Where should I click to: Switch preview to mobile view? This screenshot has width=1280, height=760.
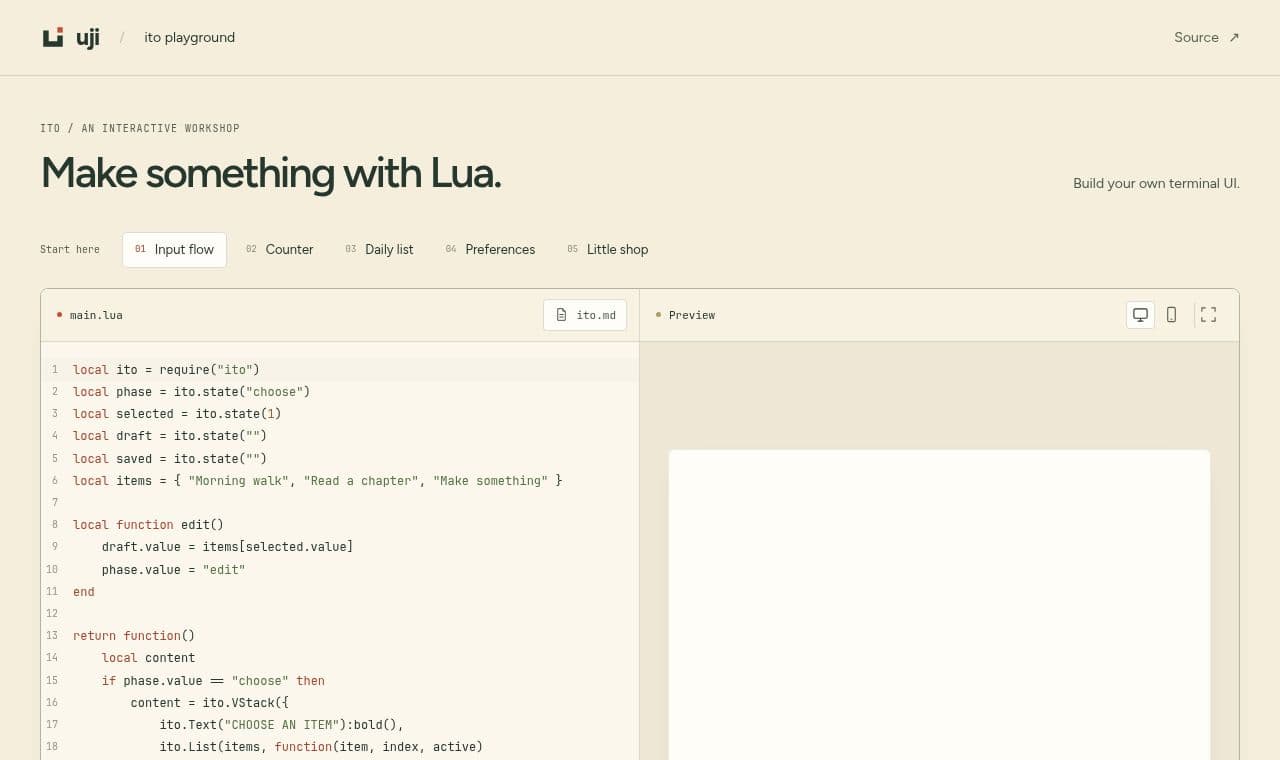[x=1171, y=315]
